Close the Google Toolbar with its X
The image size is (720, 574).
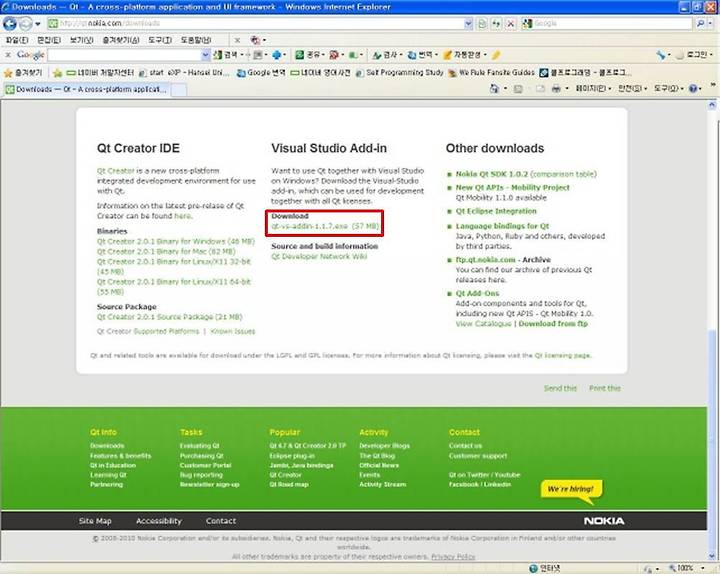[x=8, y=55]
